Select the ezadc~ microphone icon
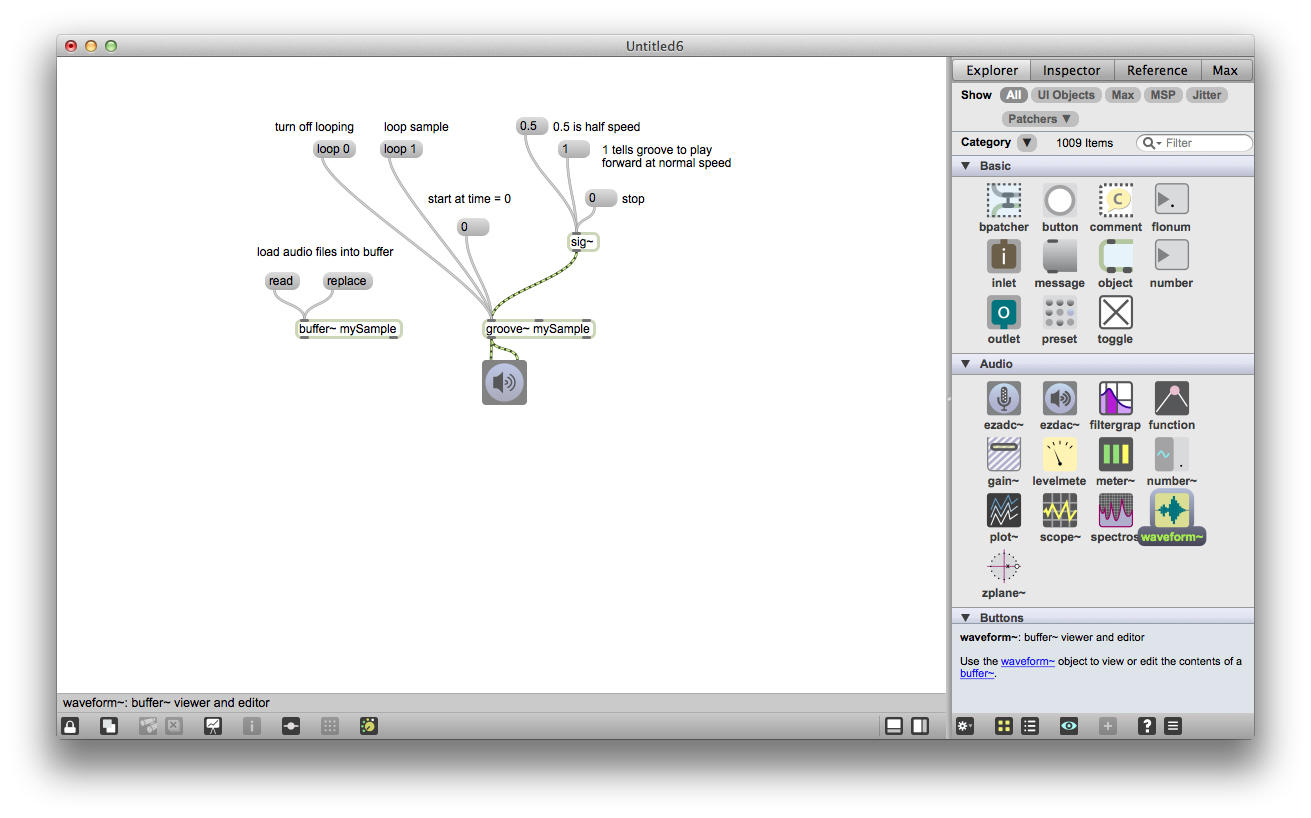Viewport: 1311px width, 818px height. pyautogui.click(x=1004, y=398)
